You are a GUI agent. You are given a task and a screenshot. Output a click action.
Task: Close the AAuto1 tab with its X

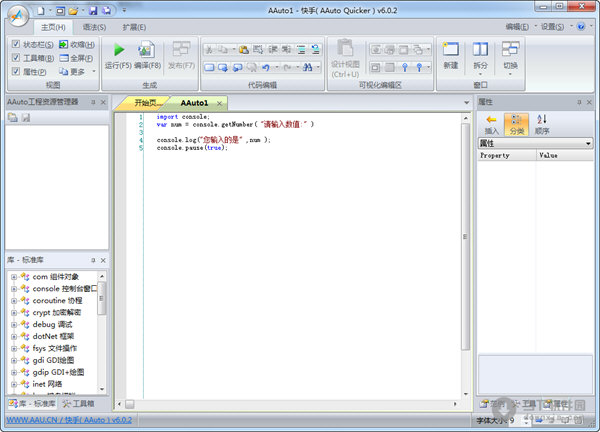tap(219, 103)
